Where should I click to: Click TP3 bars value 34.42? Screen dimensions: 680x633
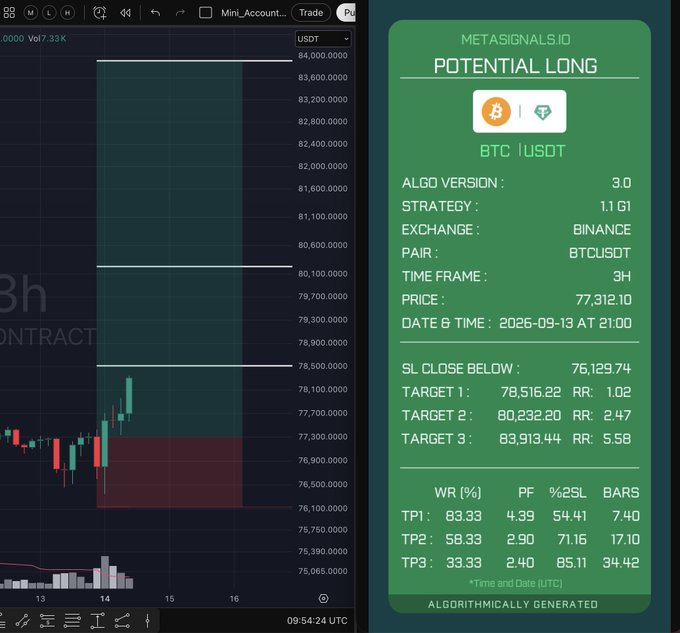(x=621, y=563)
